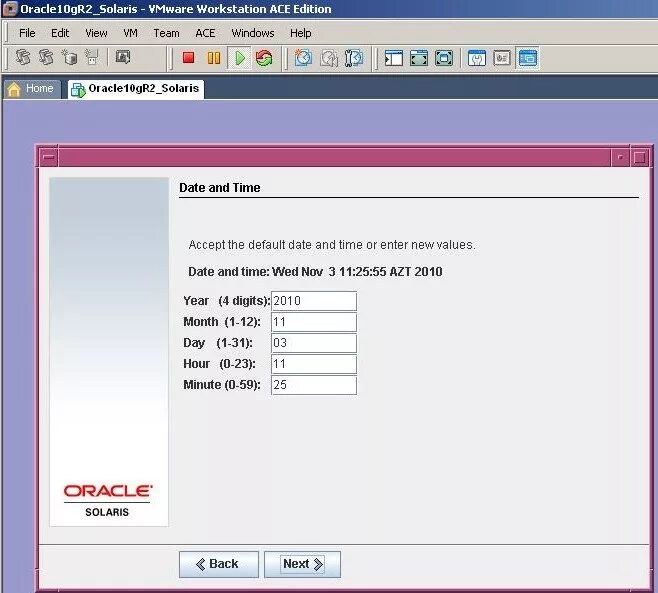
Task: Click the VMware title bar application icon
Action: 10,9
